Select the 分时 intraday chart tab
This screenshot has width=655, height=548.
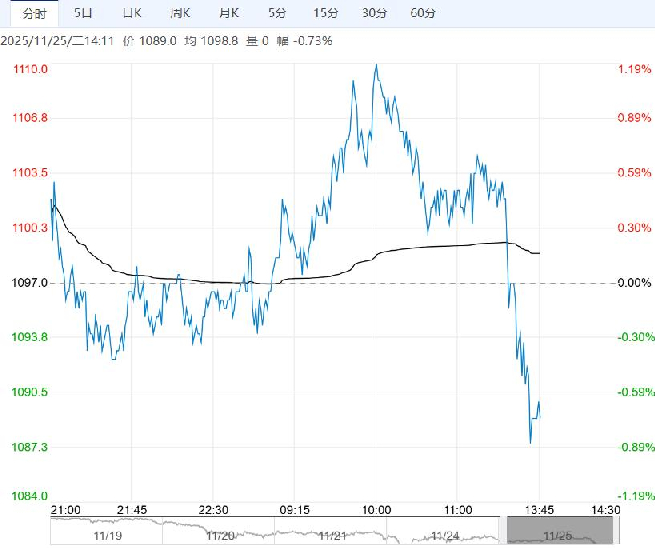(33, 13)
